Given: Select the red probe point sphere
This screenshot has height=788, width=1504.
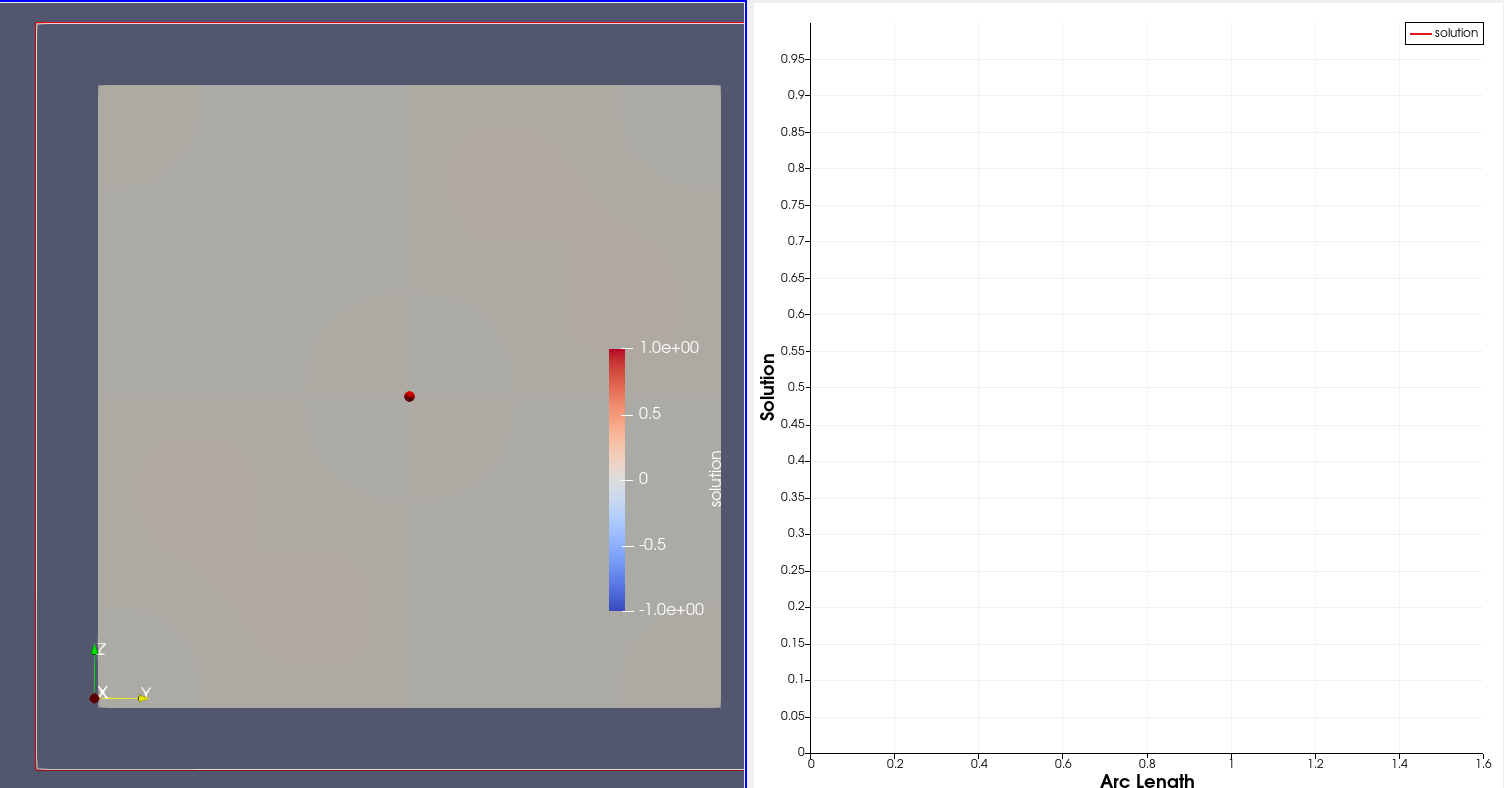Looking at the screenshot, I should [x=408, y=396].
